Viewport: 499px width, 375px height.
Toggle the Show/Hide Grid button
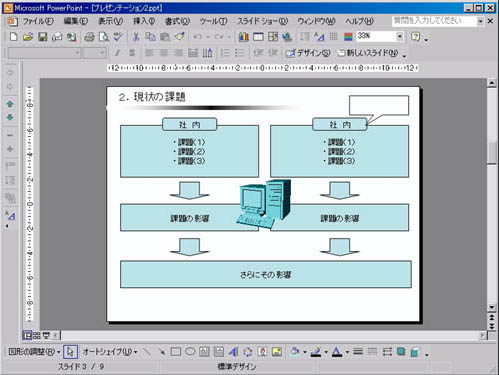click(333, 37)
